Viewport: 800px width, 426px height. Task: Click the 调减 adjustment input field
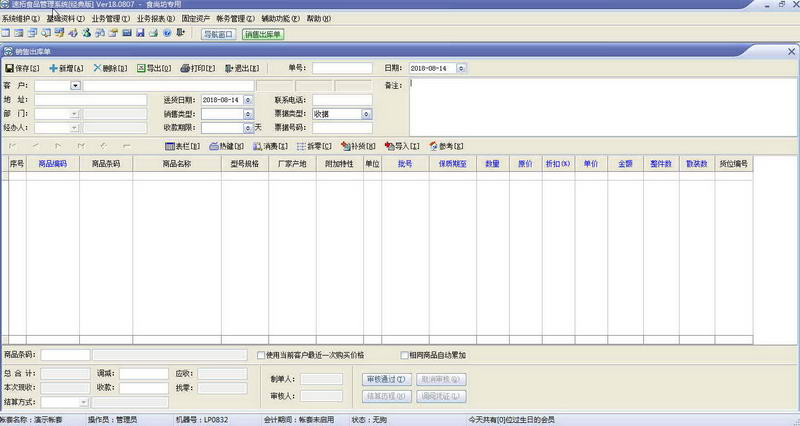(144, 374)
